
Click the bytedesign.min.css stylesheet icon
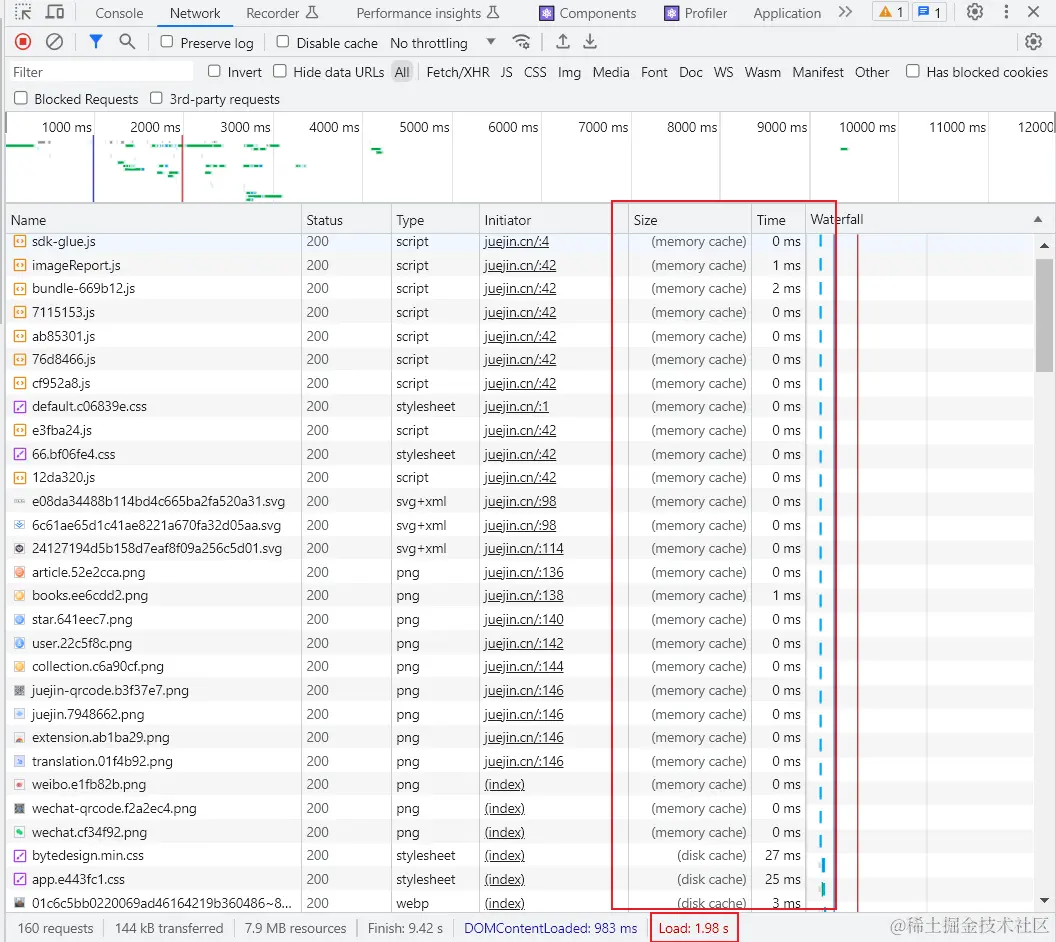(x=20, y=856)
